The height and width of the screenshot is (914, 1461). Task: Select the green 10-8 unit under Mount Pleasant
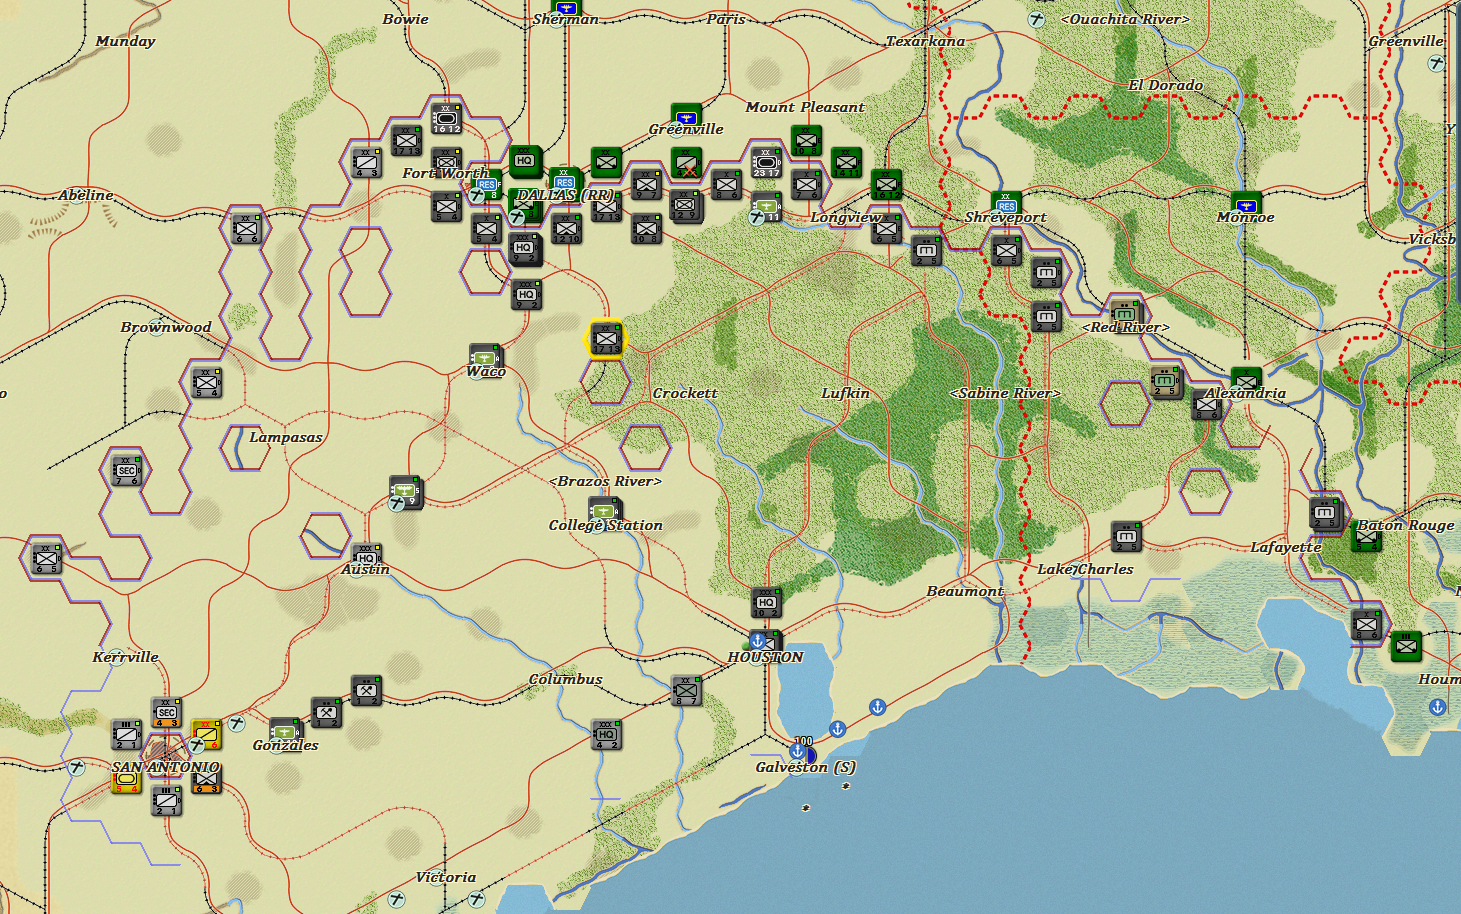806,140
